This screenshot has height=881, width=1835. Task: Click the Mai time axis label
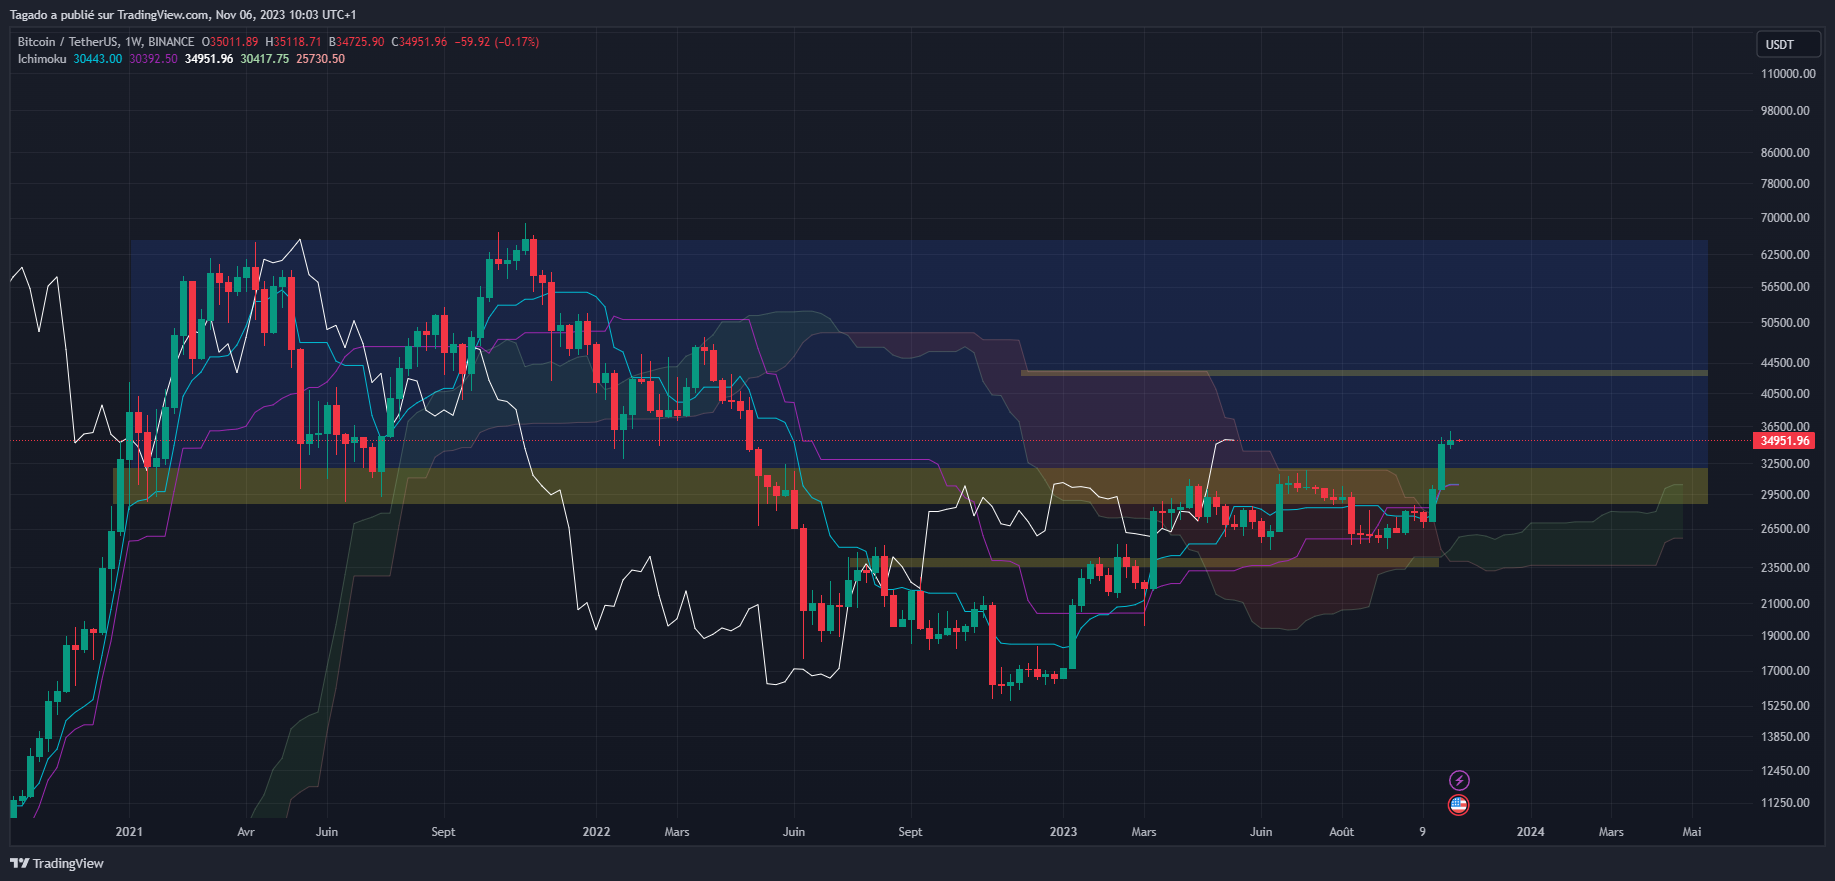click(1692, 832)
